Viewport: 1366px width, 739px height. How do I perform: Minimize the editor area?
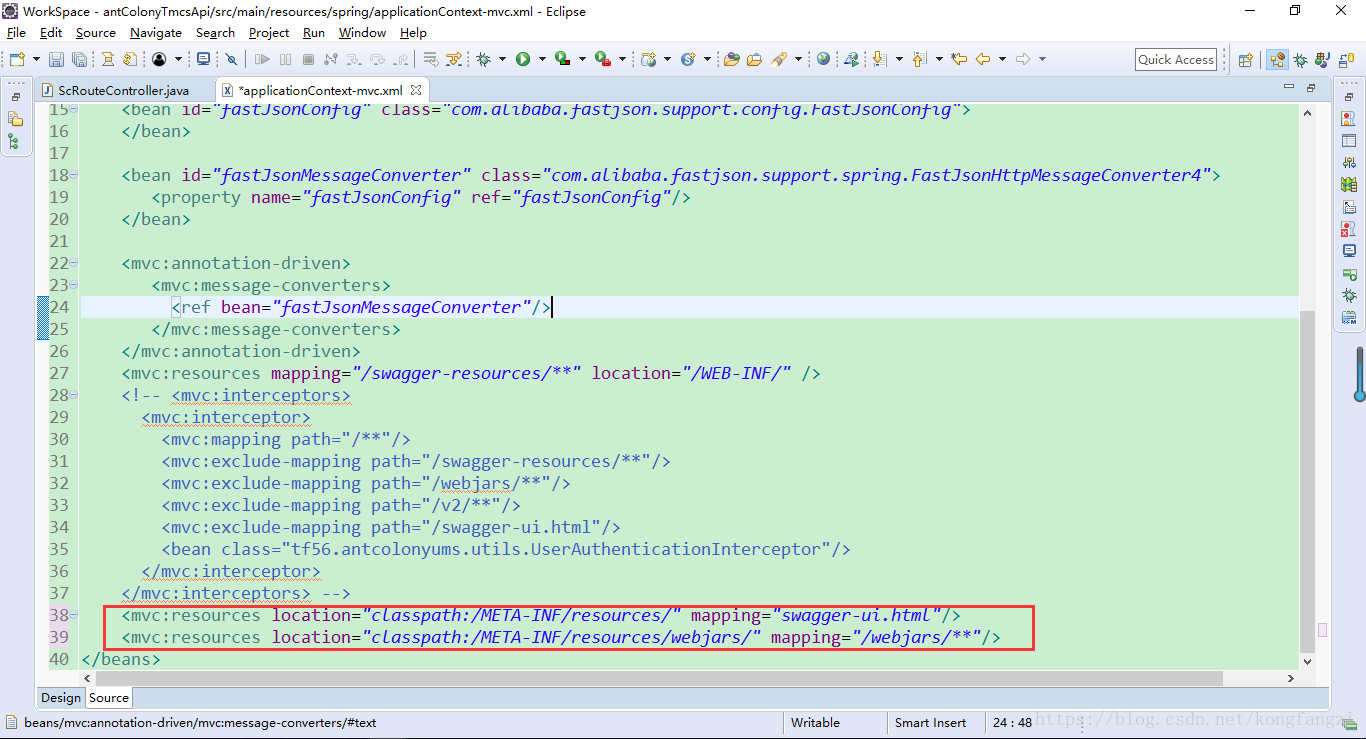[x=1288, y=88]
